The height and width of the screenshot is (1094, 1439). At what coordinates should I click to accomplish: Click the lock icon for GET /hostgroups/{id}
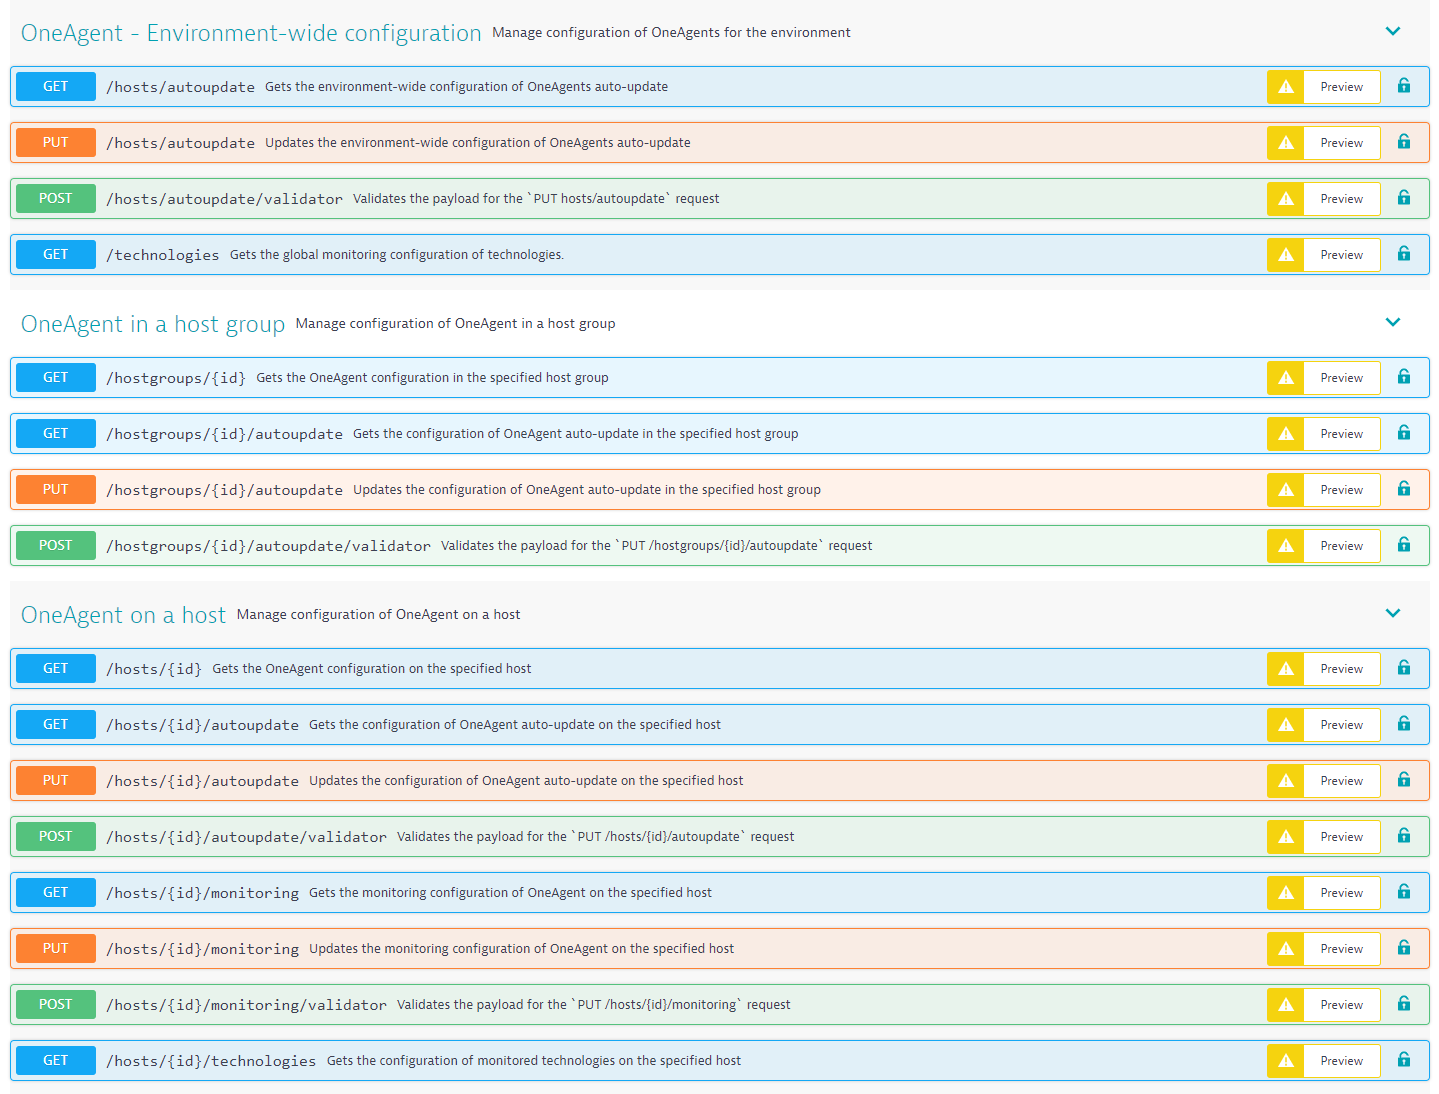point(1404,377)
